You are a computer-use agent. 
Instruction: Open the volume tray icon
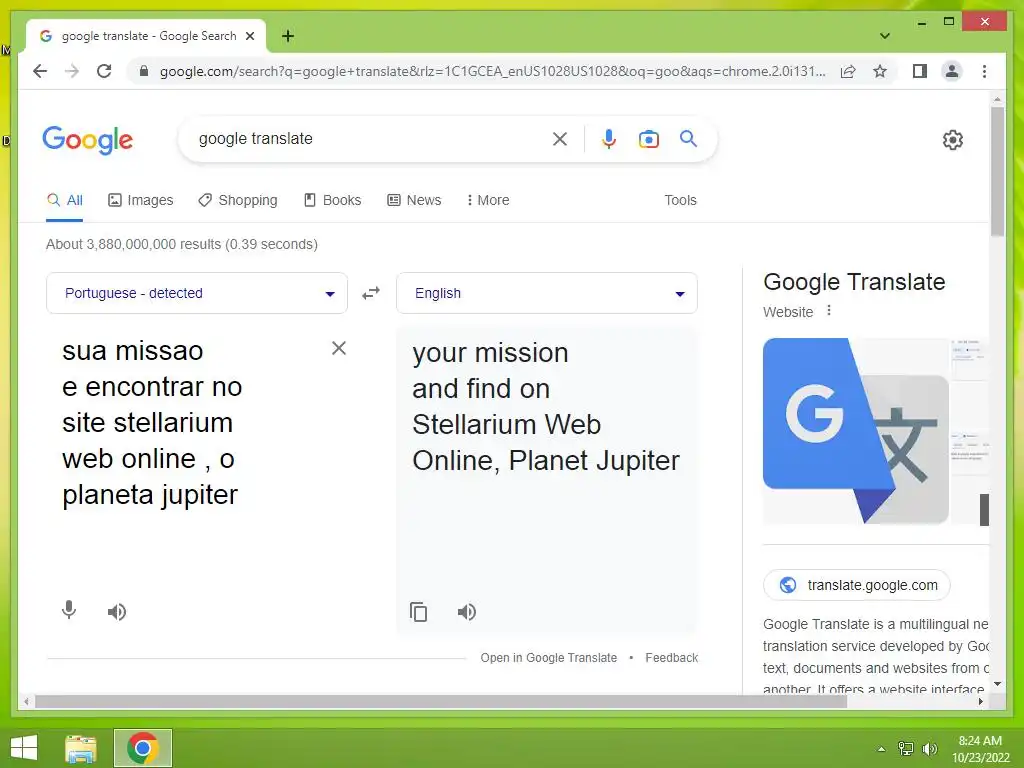pyautogui.click(x=929, y=749)
